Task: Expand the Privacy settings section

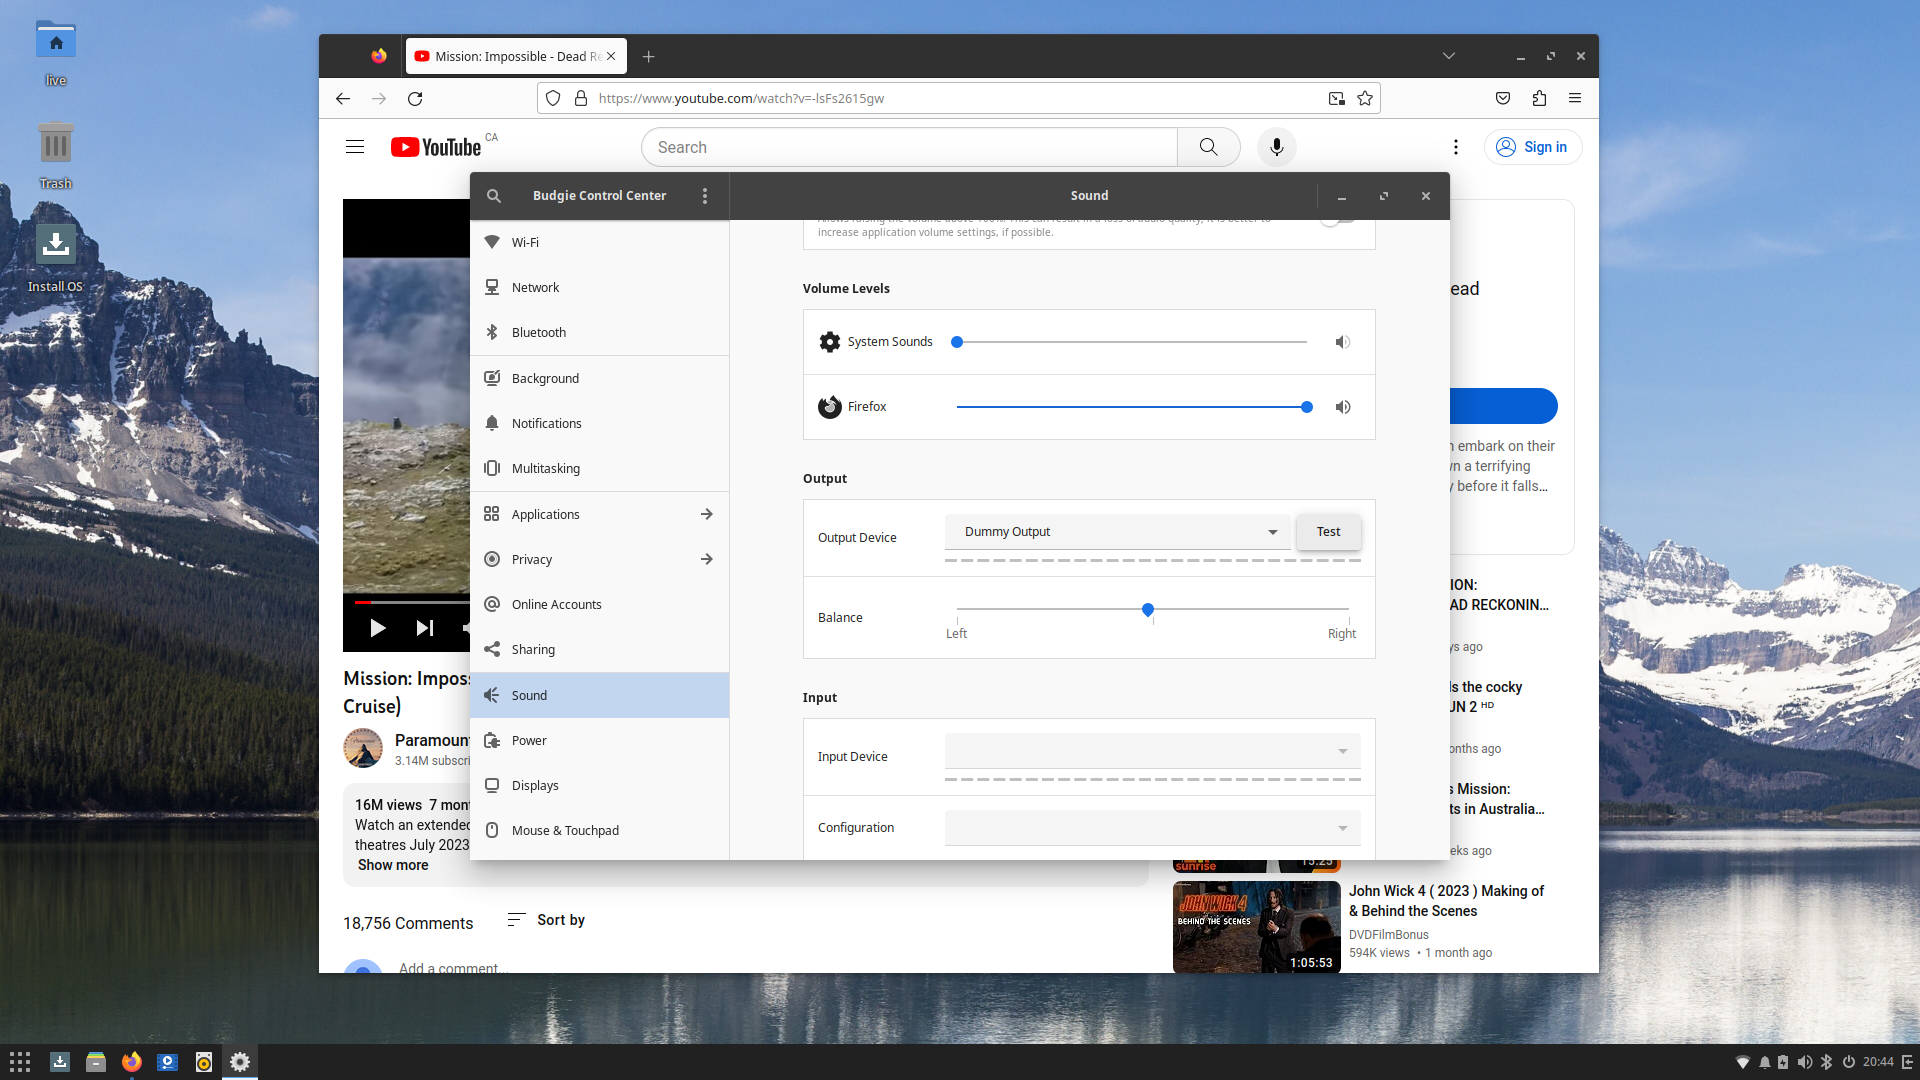Action: click(600, 559)
